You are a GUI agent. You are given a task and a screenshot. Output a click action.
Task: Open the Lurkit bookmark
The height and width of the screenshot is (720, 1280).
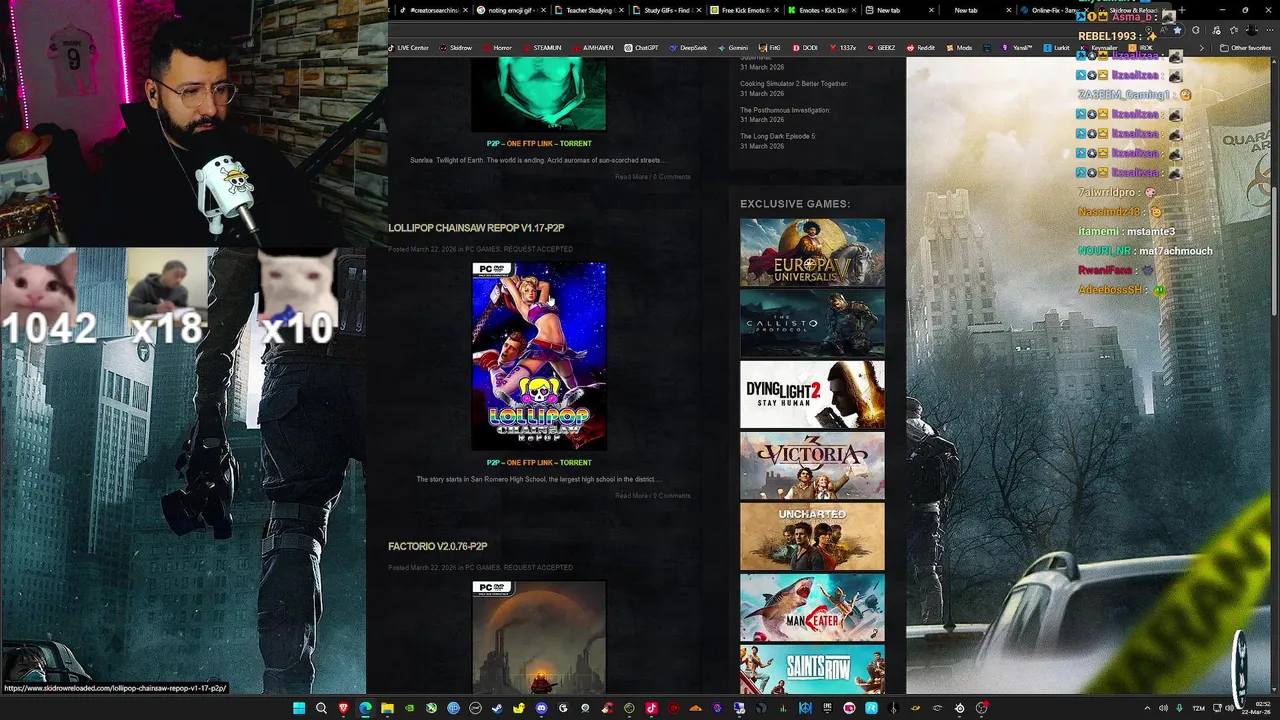pyautogui.click(x=1057, y=48)
